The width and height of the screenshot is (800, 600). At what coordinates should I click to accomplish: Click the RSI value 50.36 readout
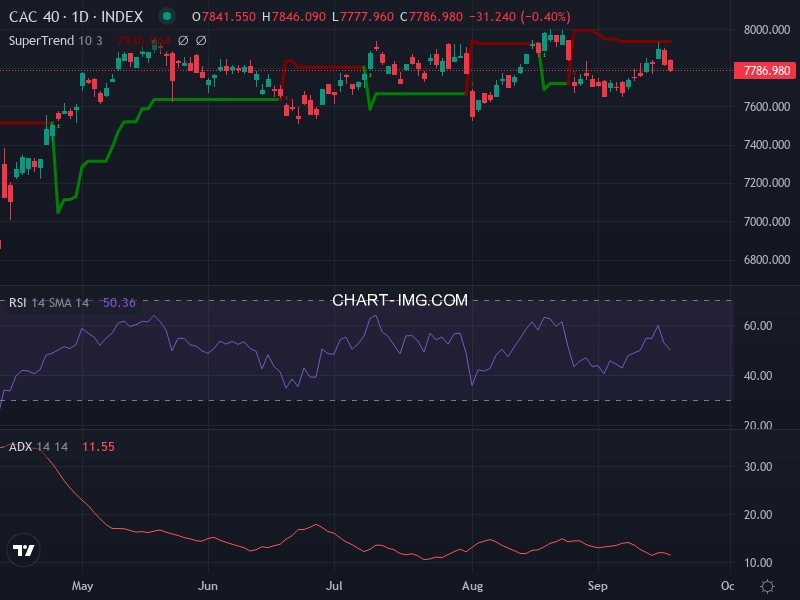[x=119, y=302]
